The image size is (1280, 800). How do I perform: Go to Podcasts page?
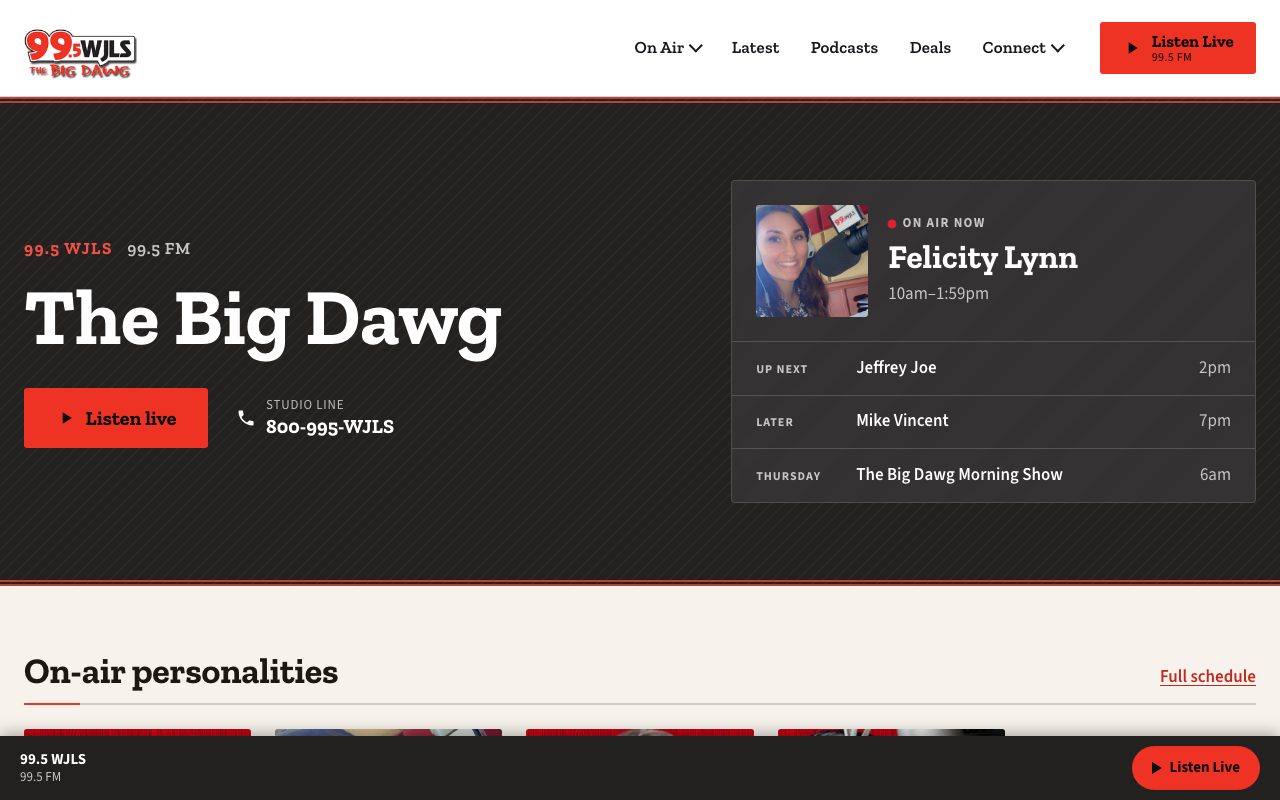point(844,48)
